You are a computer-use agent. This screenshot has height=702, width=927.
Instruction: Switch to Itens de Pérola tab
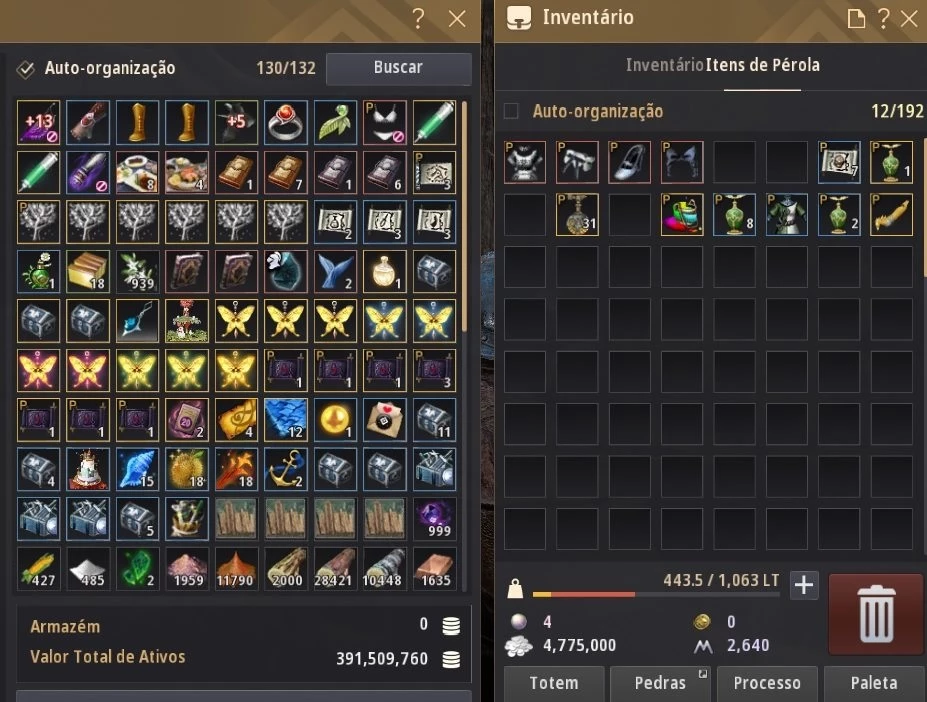click(x=763, y=65)
